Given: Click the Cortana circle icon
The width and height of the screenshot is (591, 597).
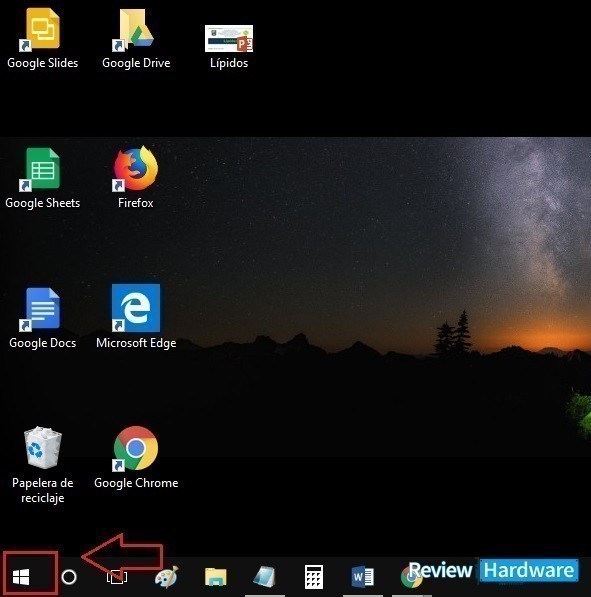Looking at the screenshot, I should [x=69, y=577].
